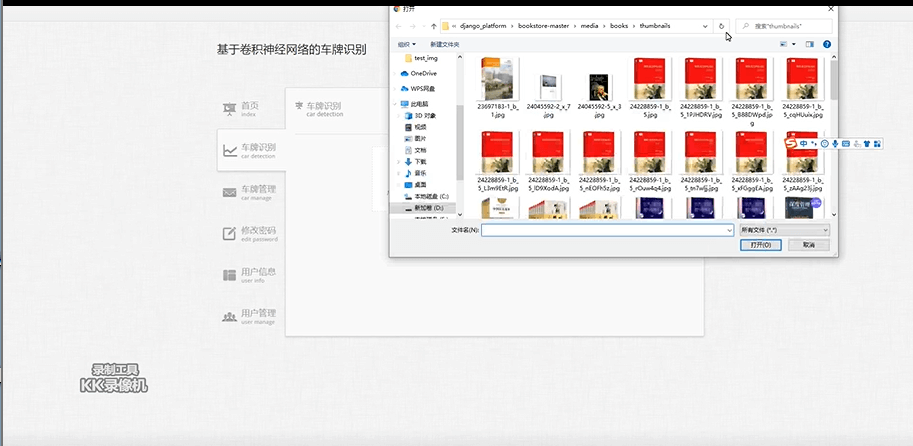Toggle Sogou Chinese/English mode 中 icon
913x446 pixels.
tap(804, 144)
